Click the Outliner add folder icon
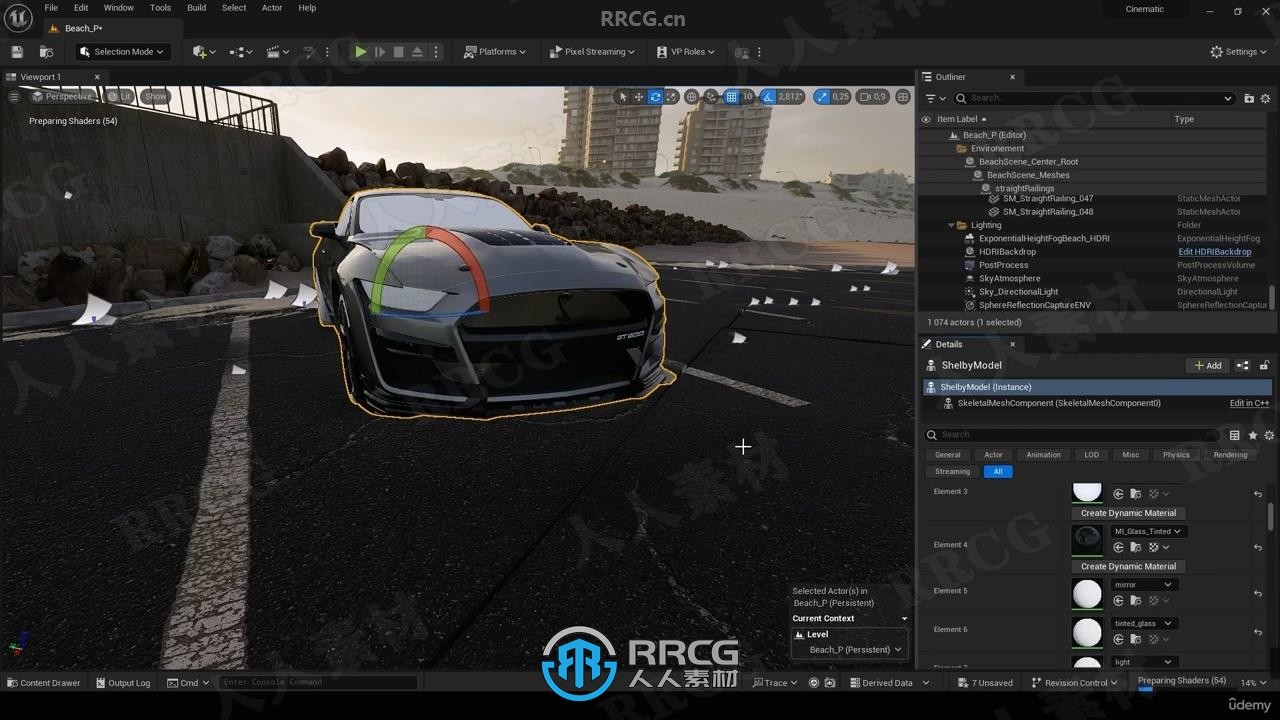 pyautogui.click(x=1249, y=98)
